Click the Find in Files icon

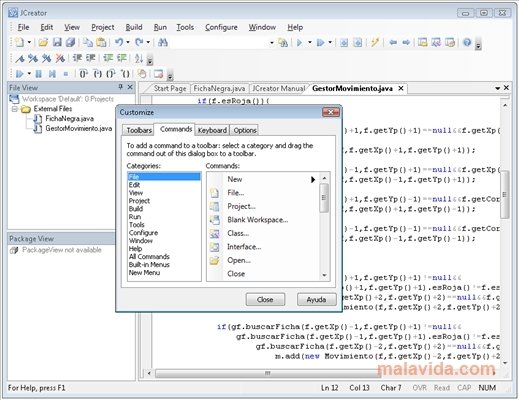click(x=283, y=42)
